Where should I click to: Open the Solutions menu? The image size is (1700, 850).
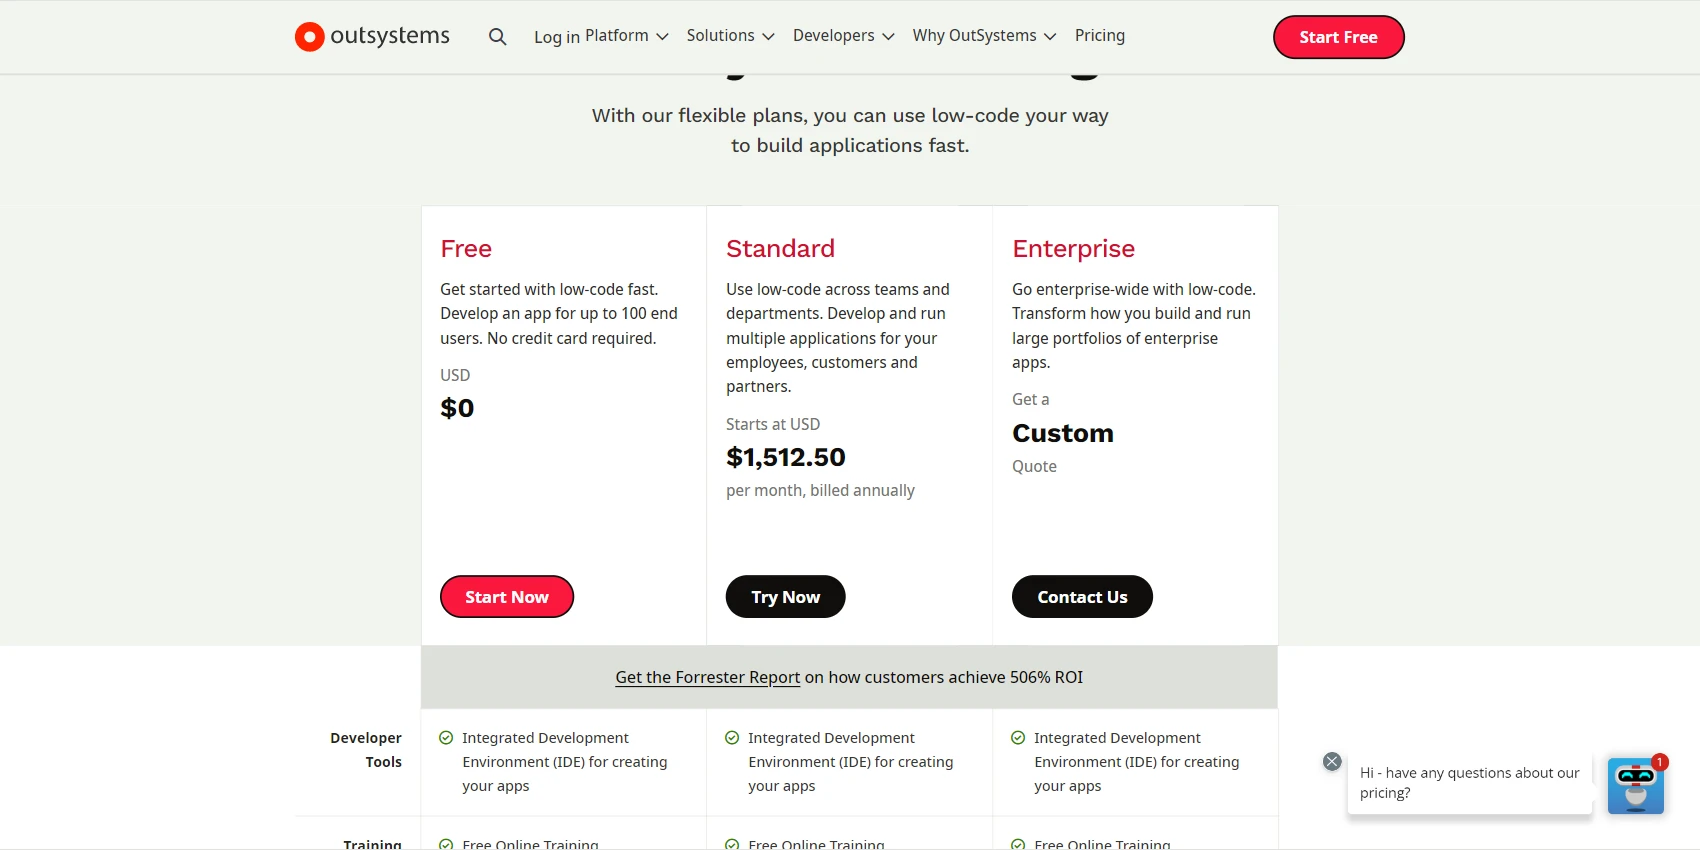(x=730, y=36)
